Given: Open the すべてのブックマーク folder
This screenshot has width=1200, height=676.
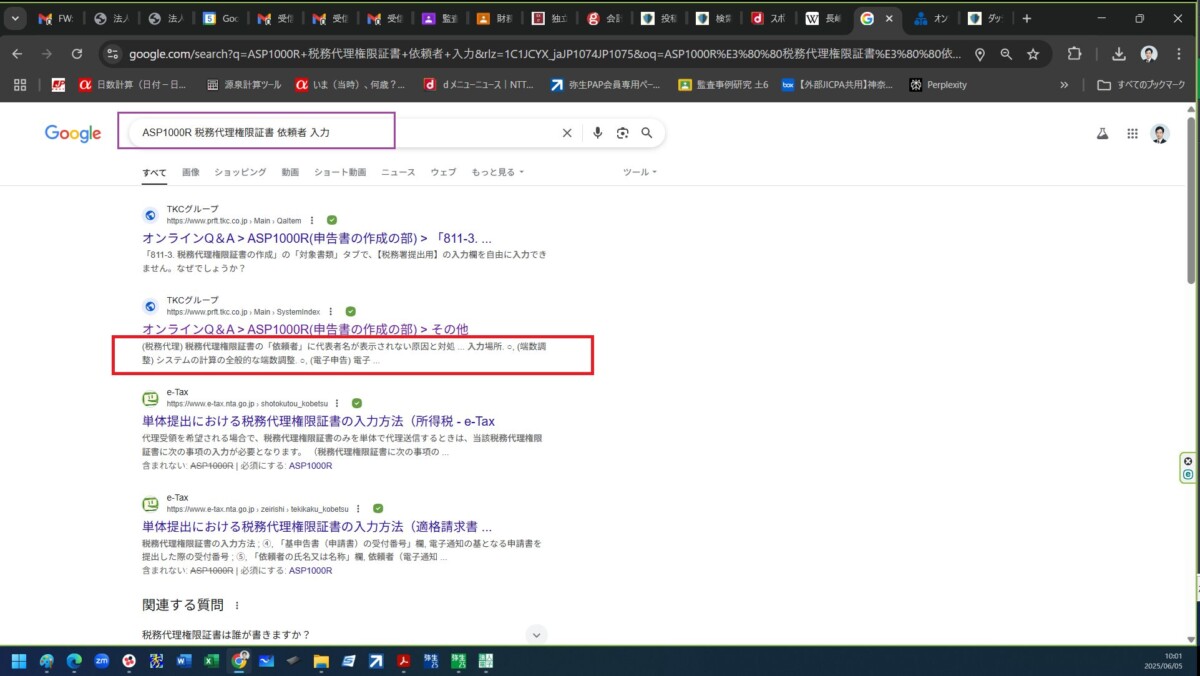Looking at the screenshot, I should [1142, 85].
